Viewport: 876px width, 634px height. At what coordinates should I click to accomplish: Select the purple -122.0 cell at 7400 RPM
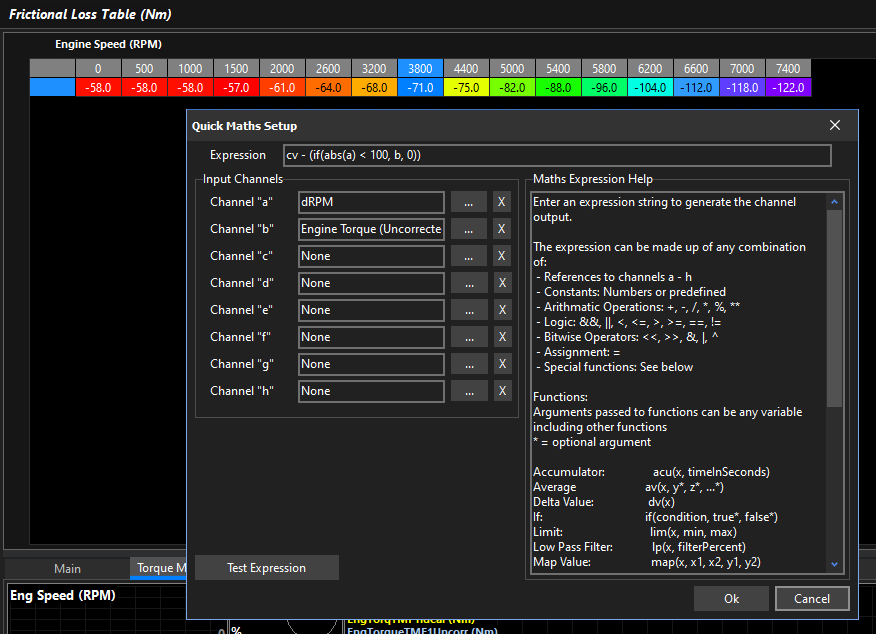pyautogui.click(x=788, y=87)
